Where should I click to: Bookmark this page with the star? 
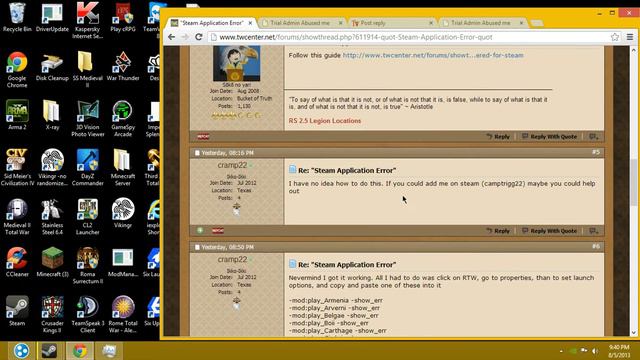point(615,37)
